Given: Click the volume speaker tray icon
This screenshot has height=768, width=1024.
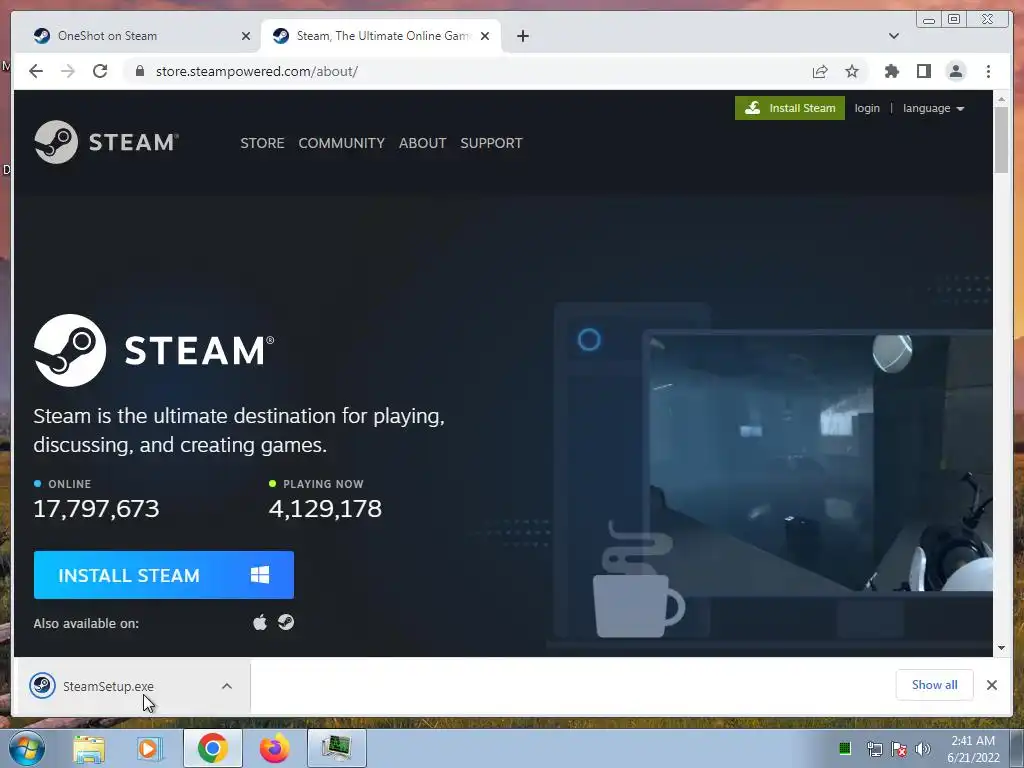Looking at the screenshot, I should pyautogui.click(x=922, y=749).
